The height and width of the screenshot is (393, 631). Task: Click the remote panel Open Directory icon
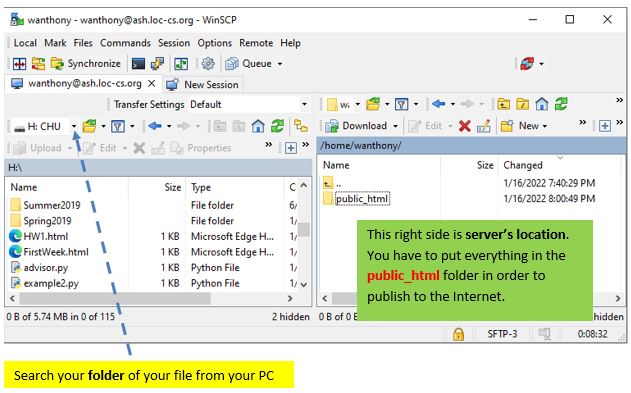(373, 104)
